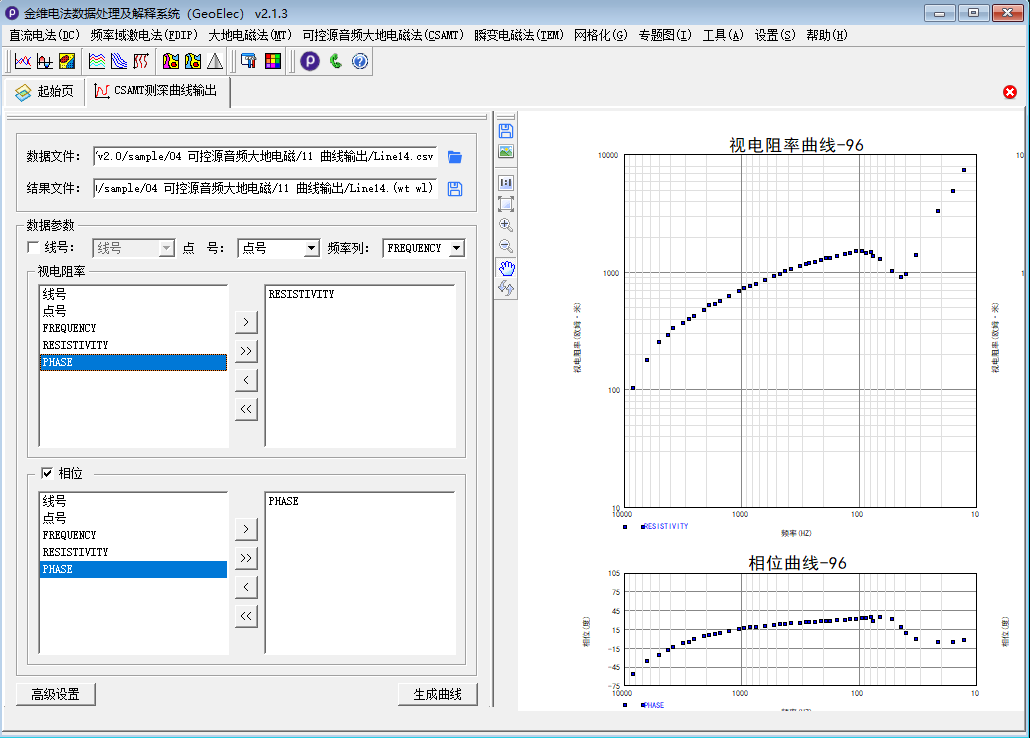Click the 高级设置 button
This screenshot has width=1030, height=738.
pyautogui.click(x=56, y=694)
